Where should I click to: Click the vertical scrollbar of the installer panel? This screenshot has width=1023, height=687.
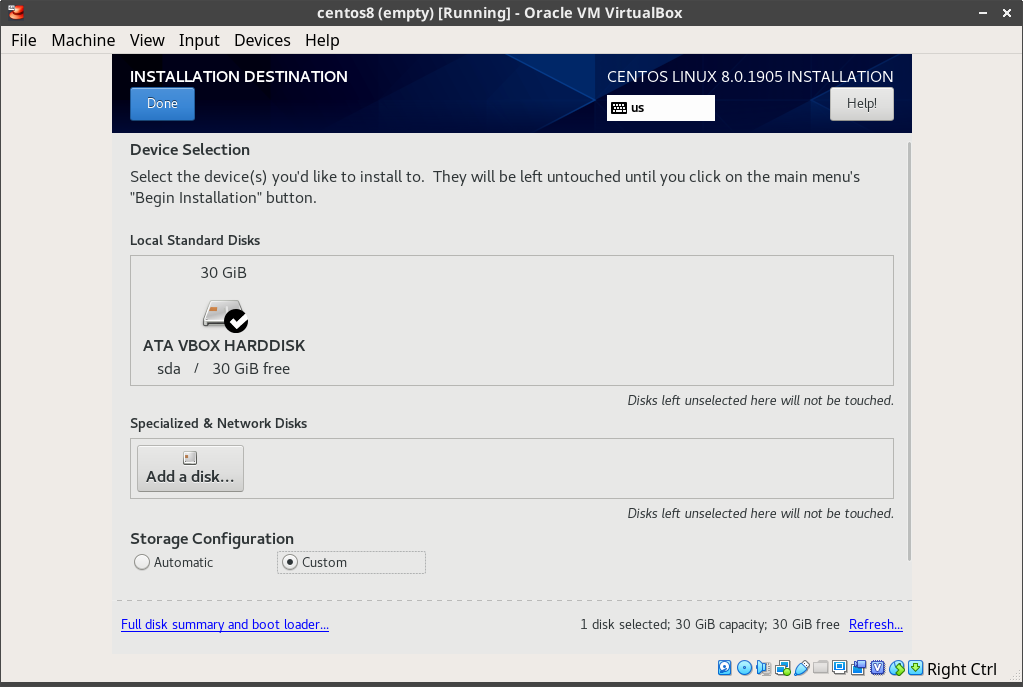(x=909, y=351)
